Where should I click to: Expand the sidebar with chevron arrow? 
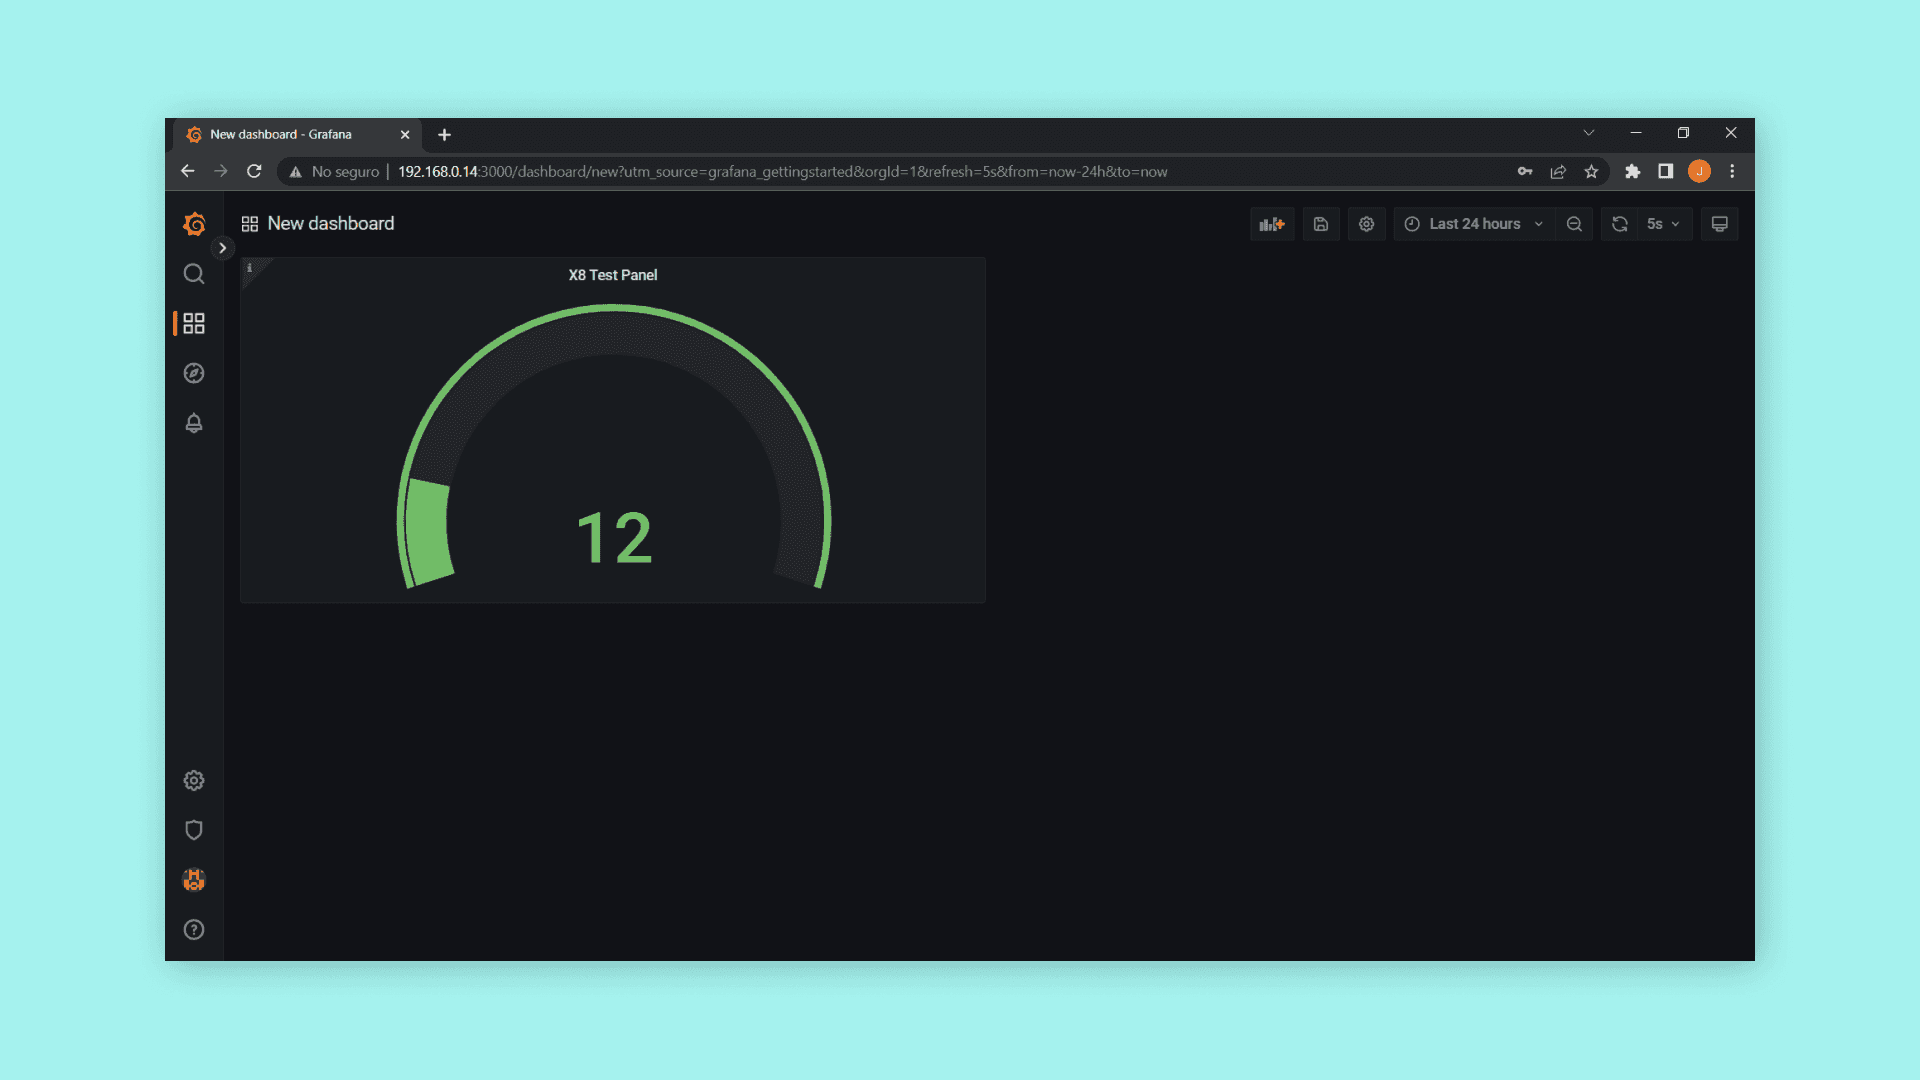coord(222,248)
